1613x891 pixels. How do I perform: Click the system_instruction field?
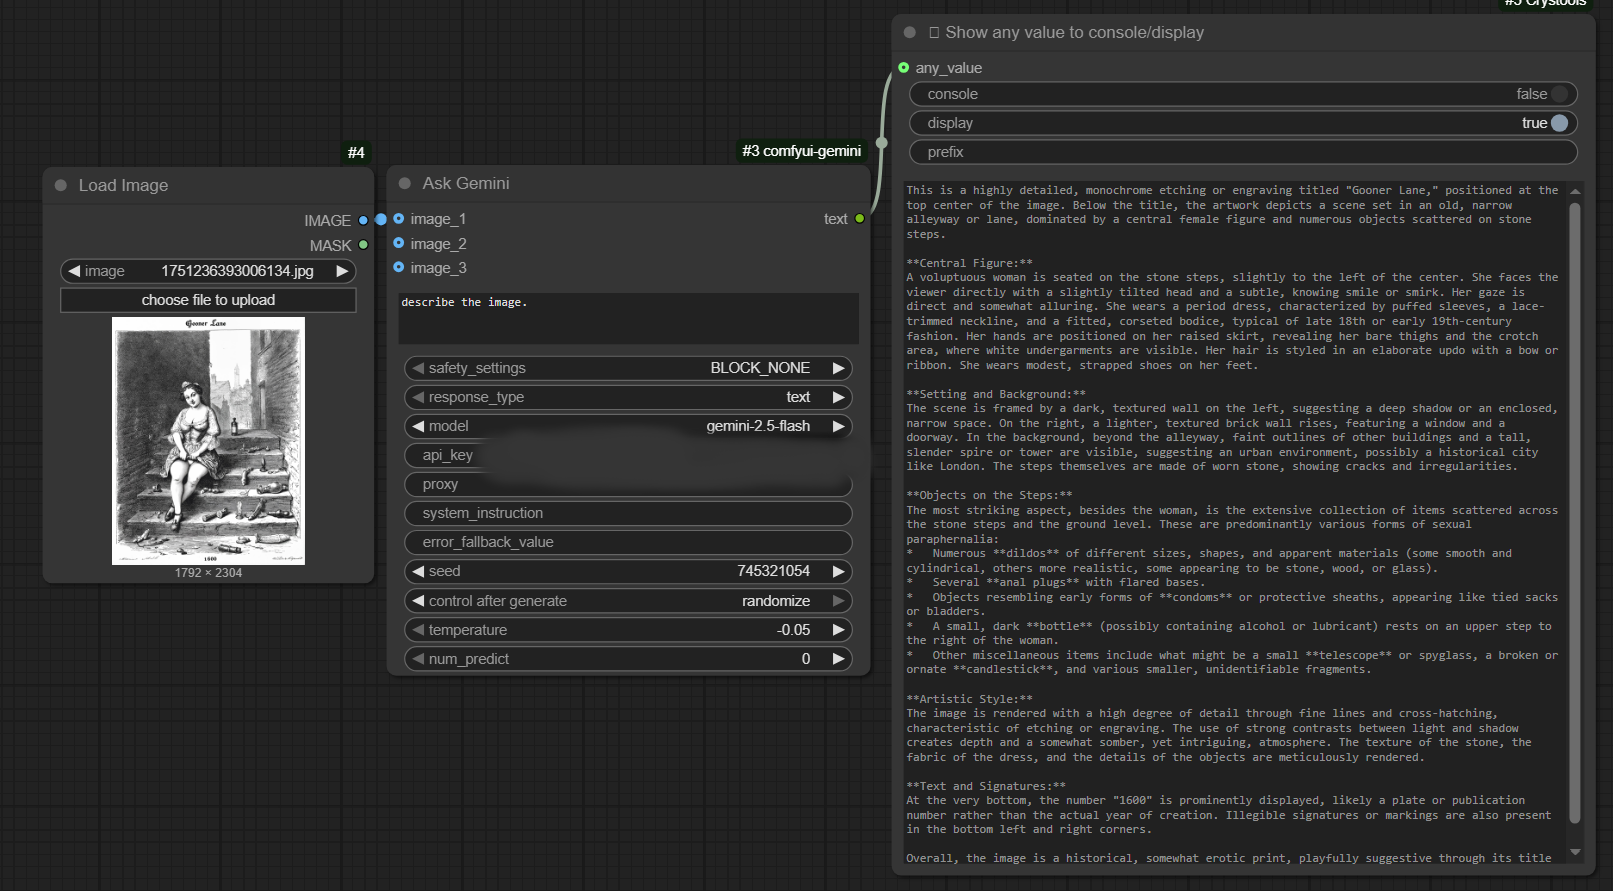(628, 513)
